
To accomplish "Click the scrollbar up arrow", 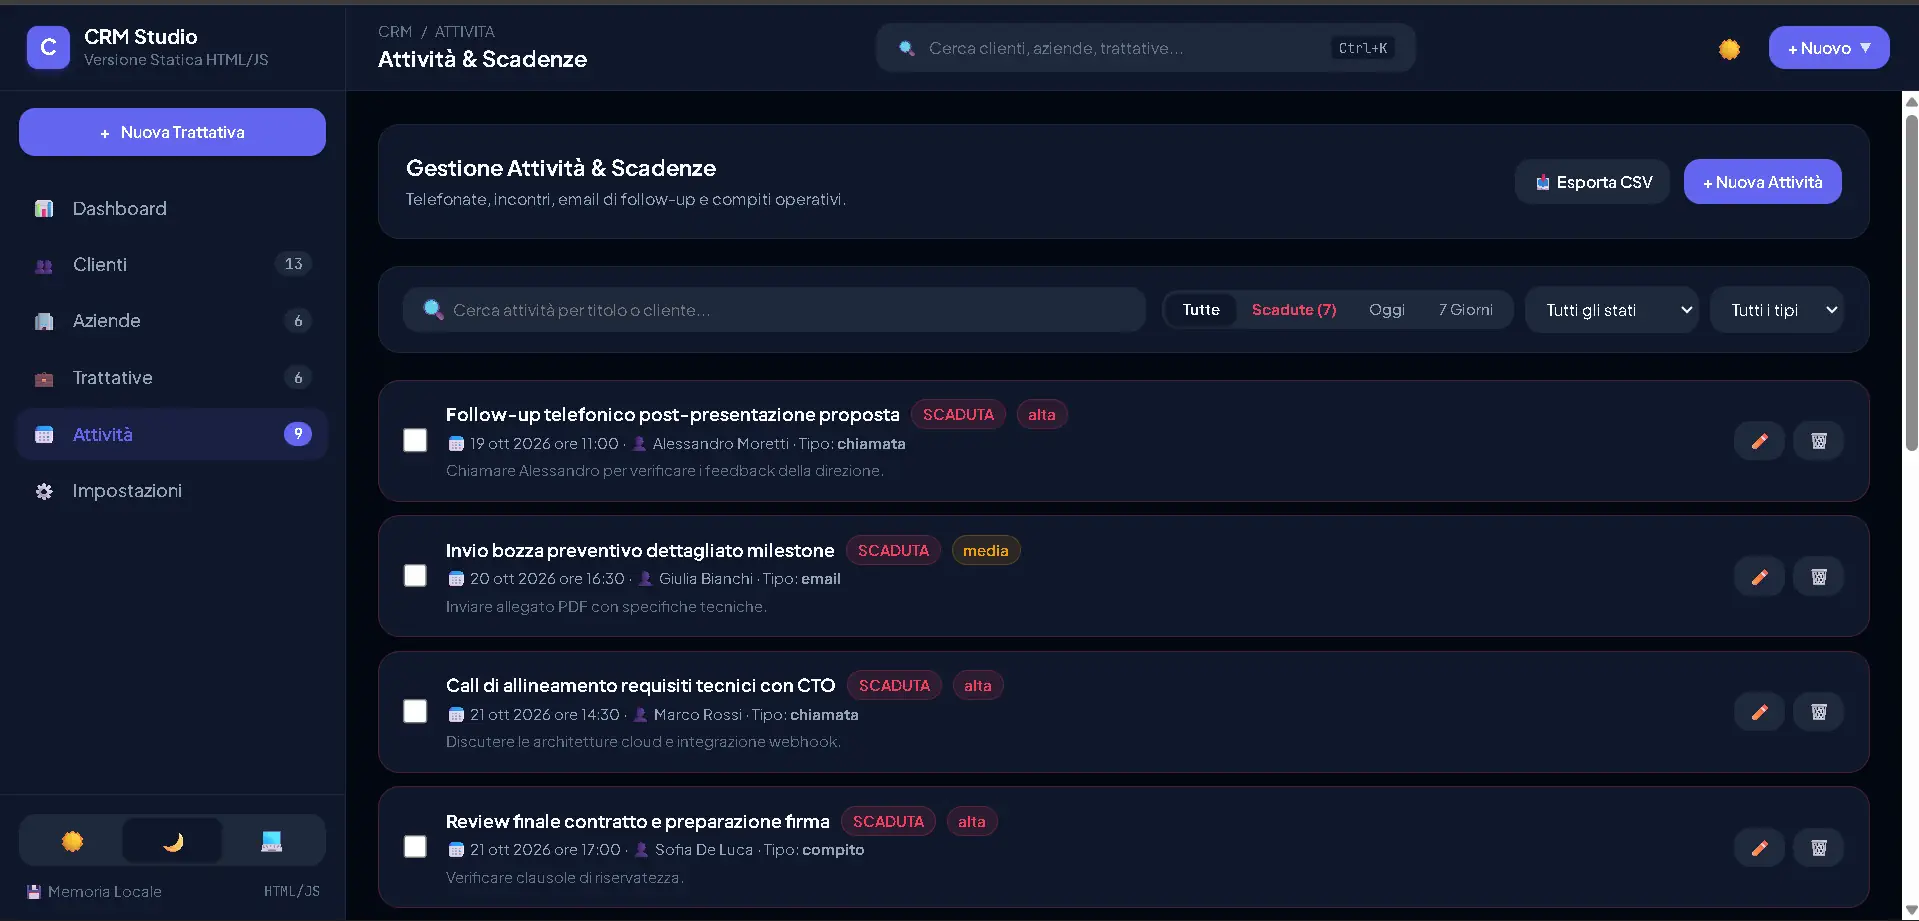I will (x=1911, y=101).
